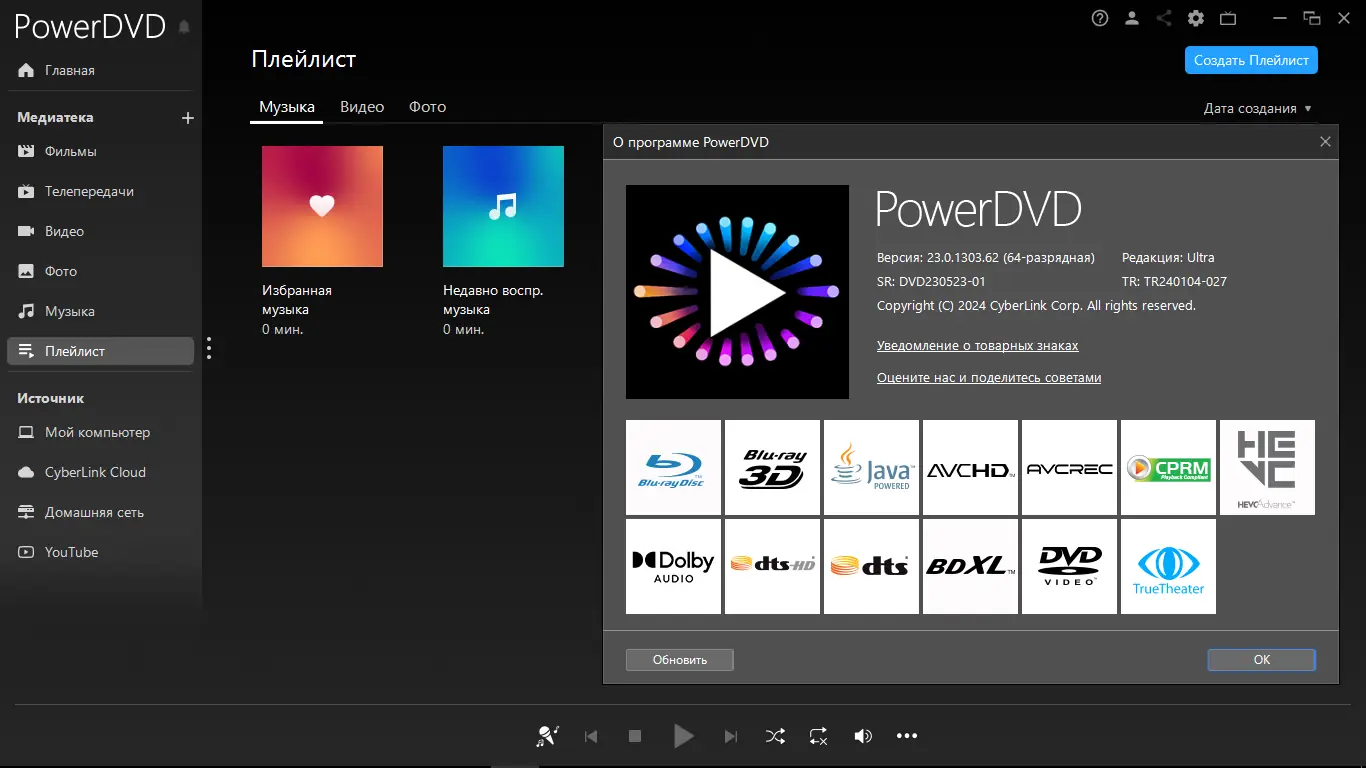This screenshot has height=768, width=1366.
Task: Click the dts-HD logo tile
Action: 772,566
